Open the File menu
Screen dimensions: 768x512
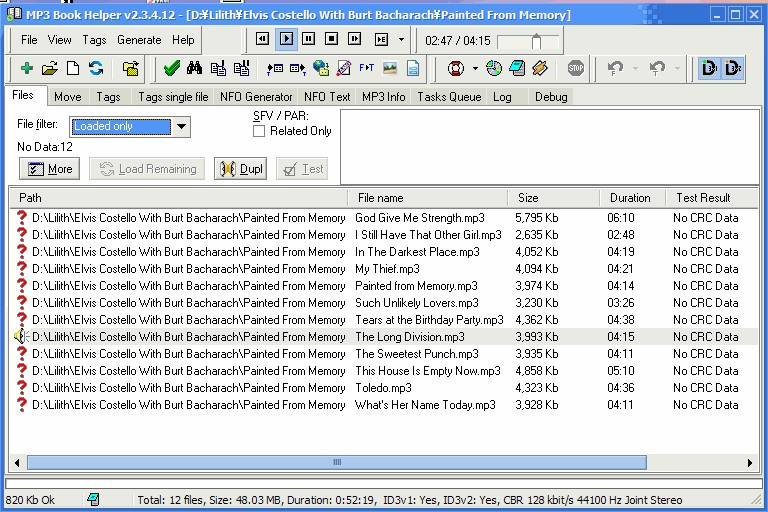(29, 40)
